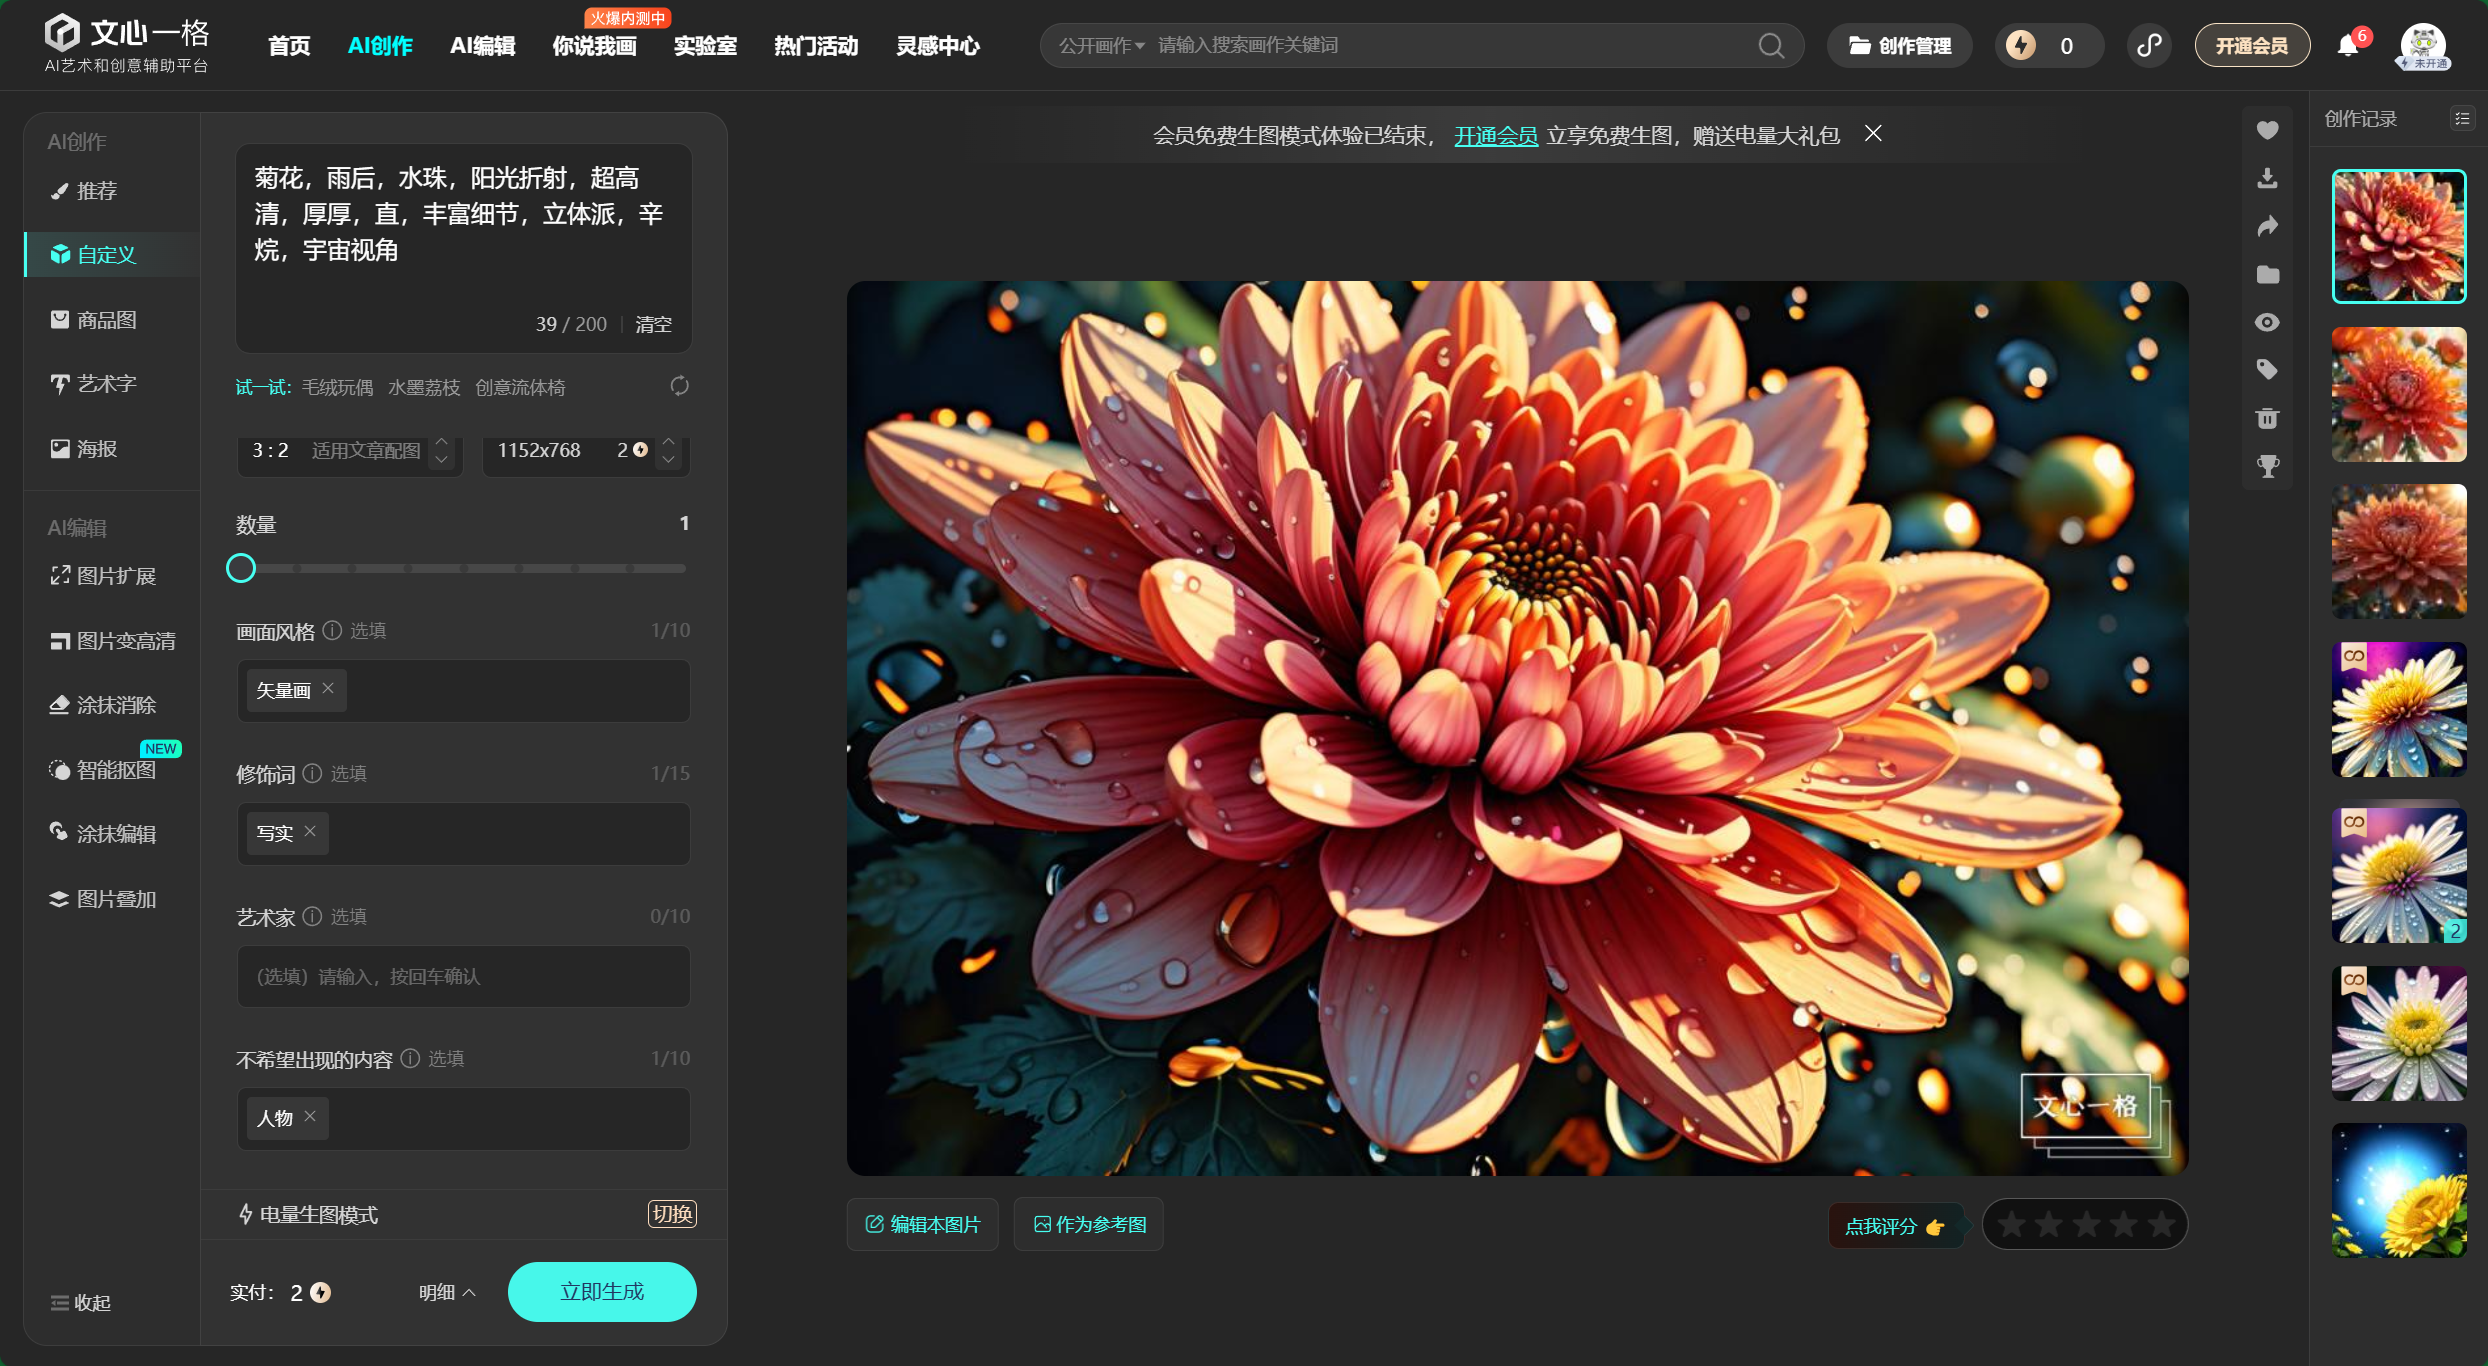This screenshot has height=1366, width=2488.
Task: Toggle image visibility with eye icon
Action: (x=2267, y=322)
